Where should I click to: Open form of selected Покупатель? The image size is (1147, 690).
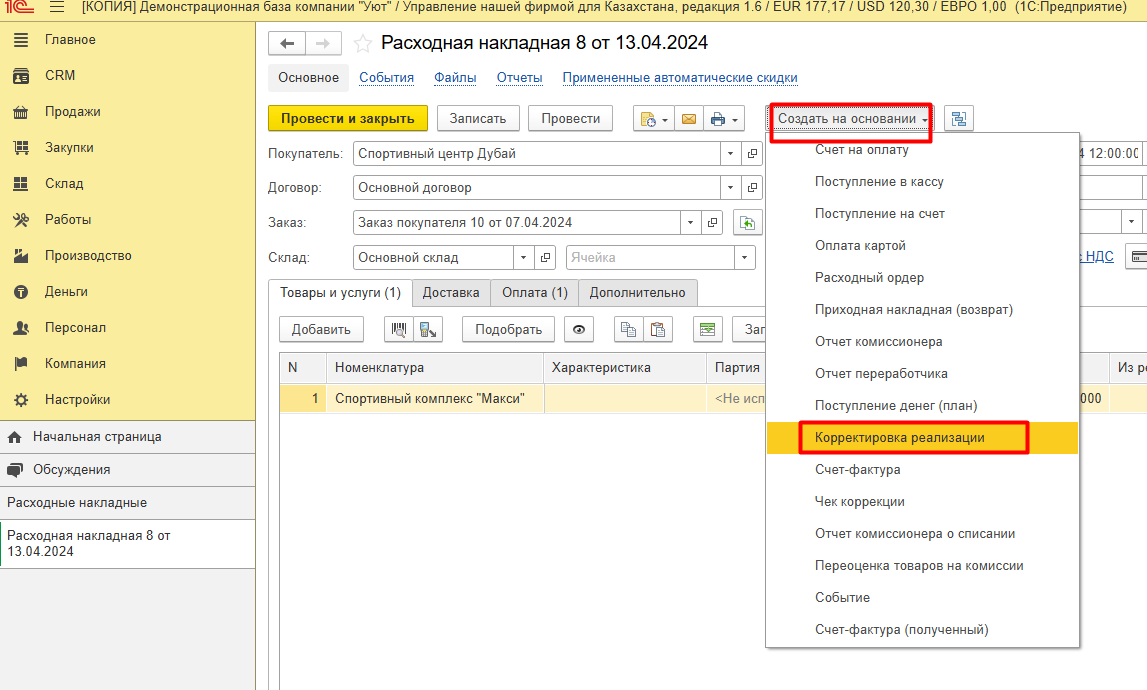753,154
